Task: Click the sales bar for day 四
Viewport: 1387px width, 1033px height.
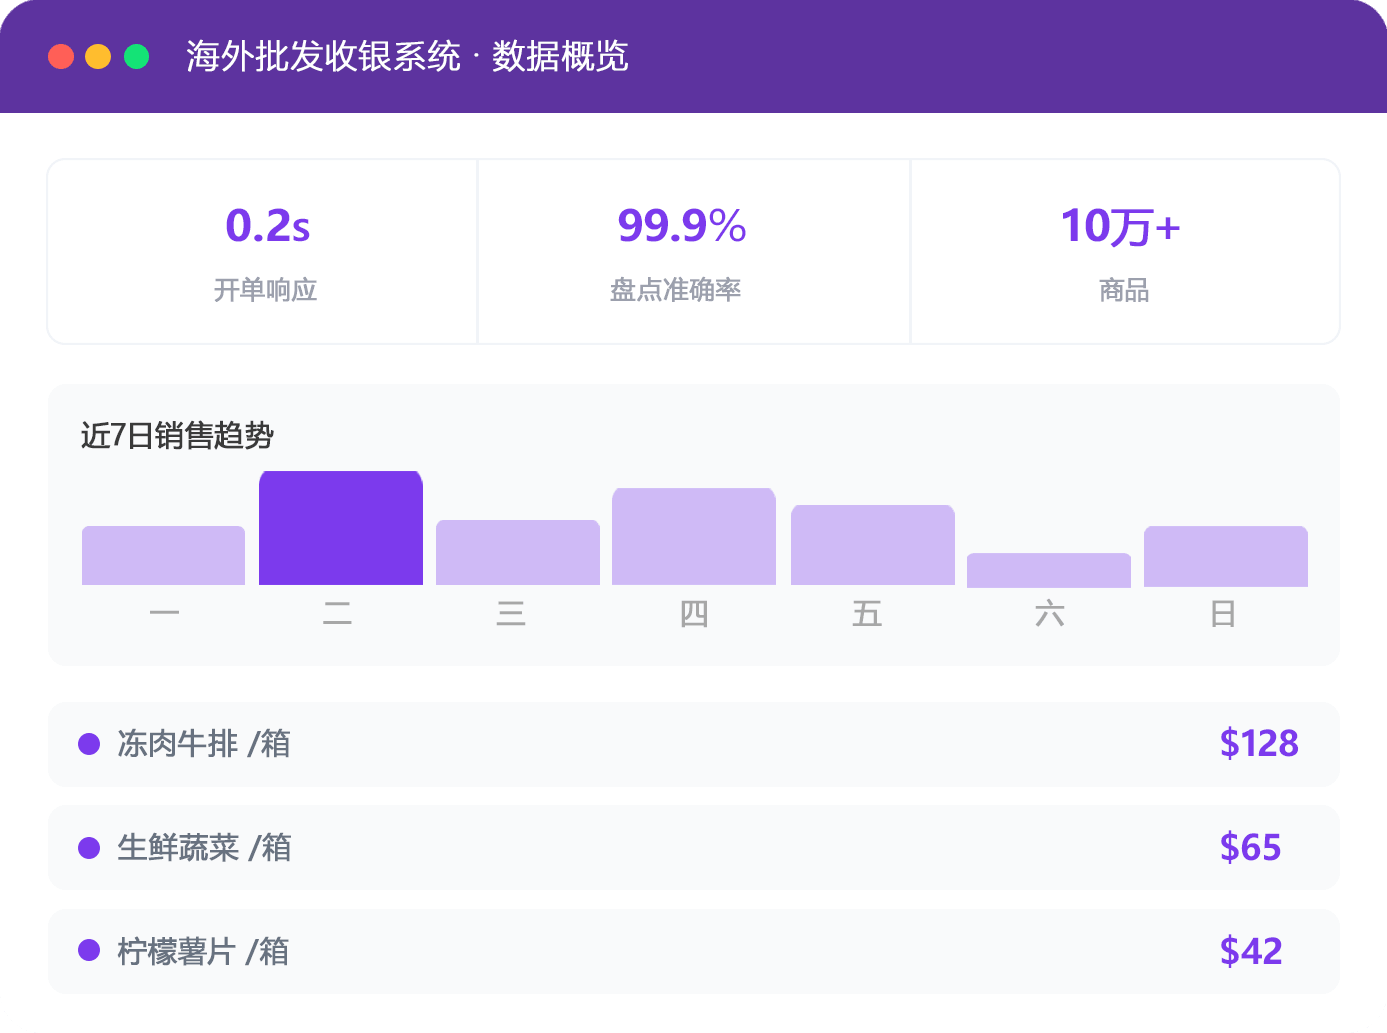Action: pos(694,536)
